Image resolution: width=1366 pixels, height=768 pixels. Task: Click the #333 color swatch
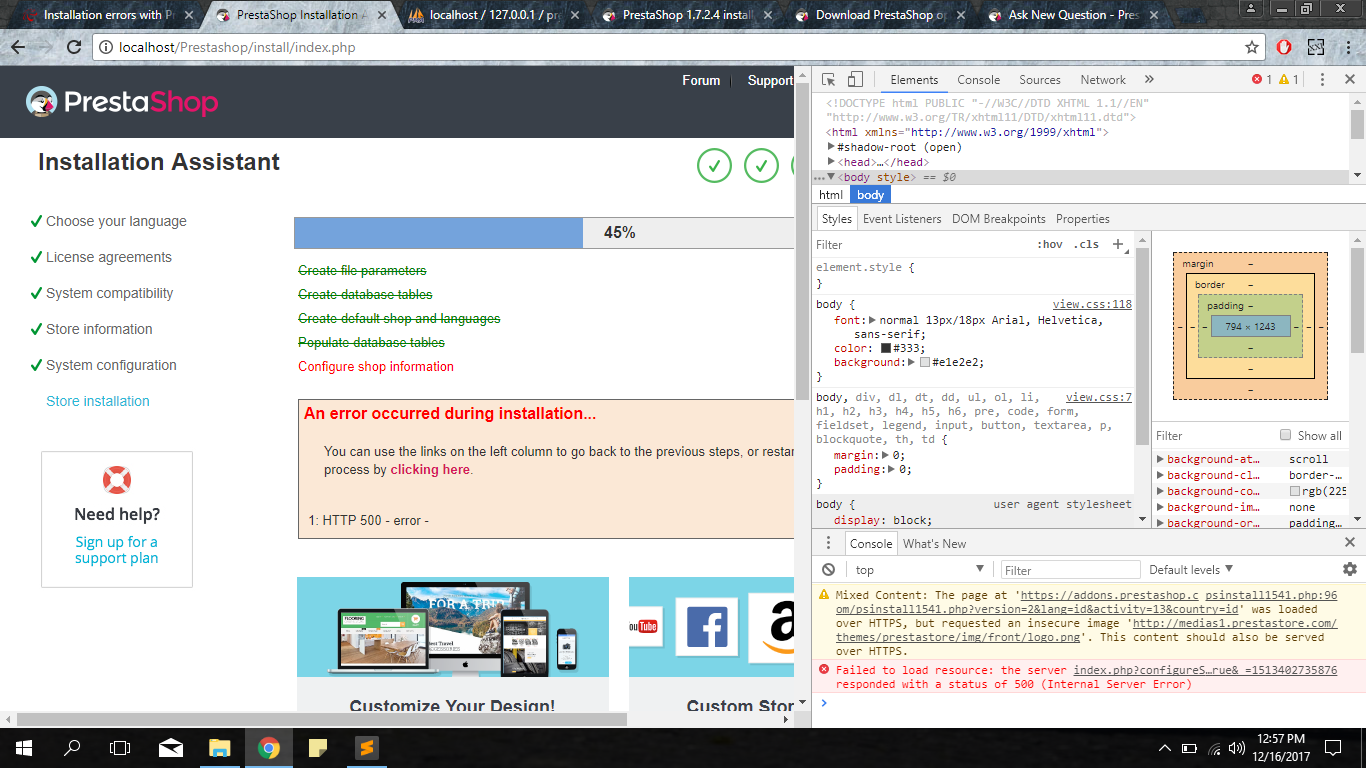[886, 348]
